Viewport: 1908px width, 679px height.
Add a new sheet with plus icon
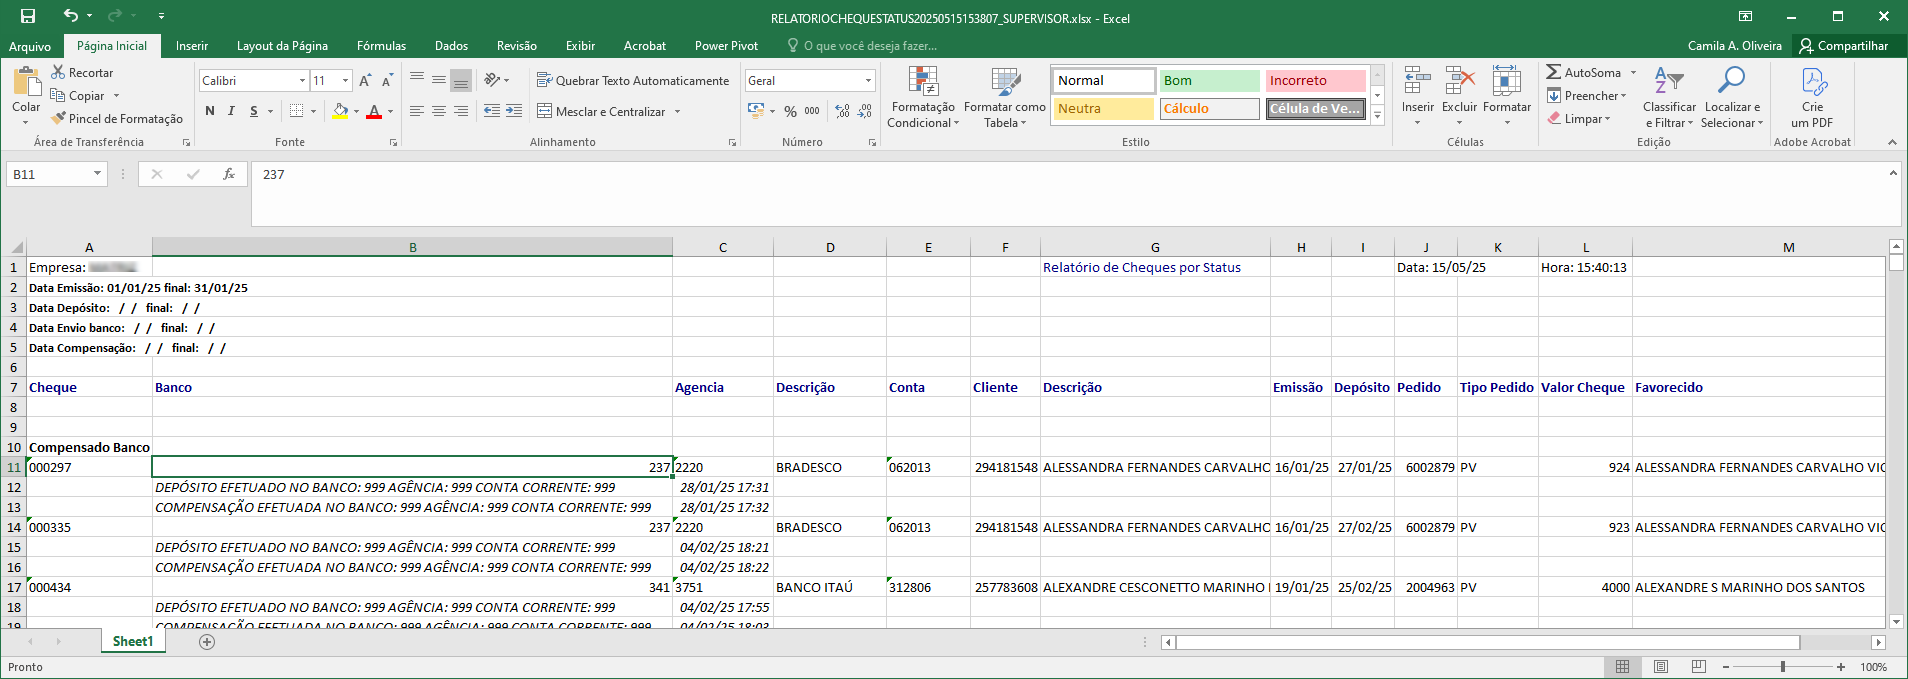(x=207, y=642)
